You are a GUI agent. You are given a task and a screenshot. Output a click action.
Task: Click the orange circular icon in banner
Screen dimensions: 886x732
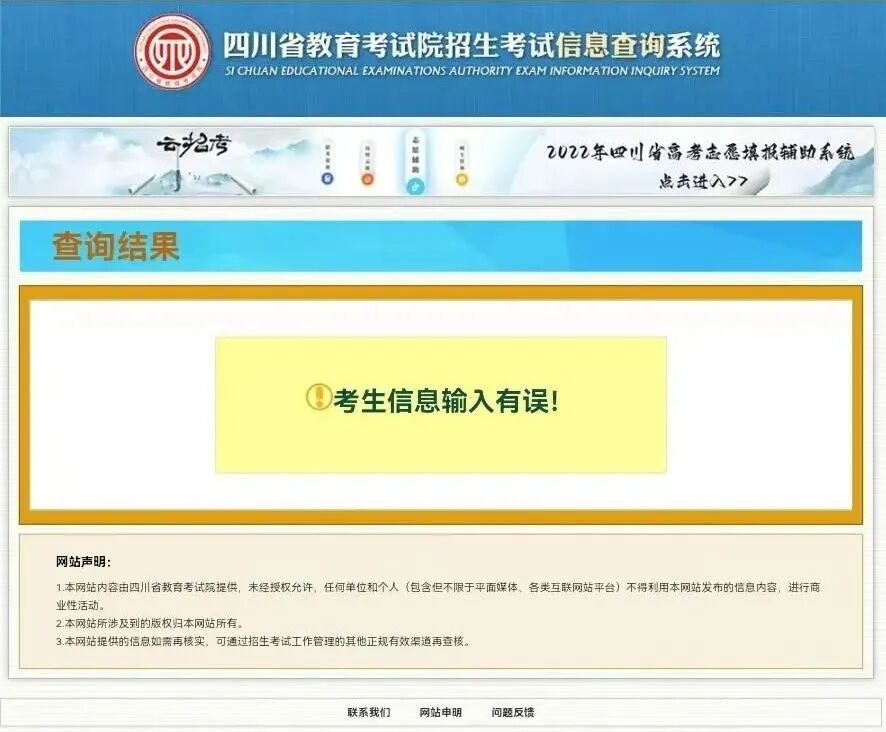[367, 179]
